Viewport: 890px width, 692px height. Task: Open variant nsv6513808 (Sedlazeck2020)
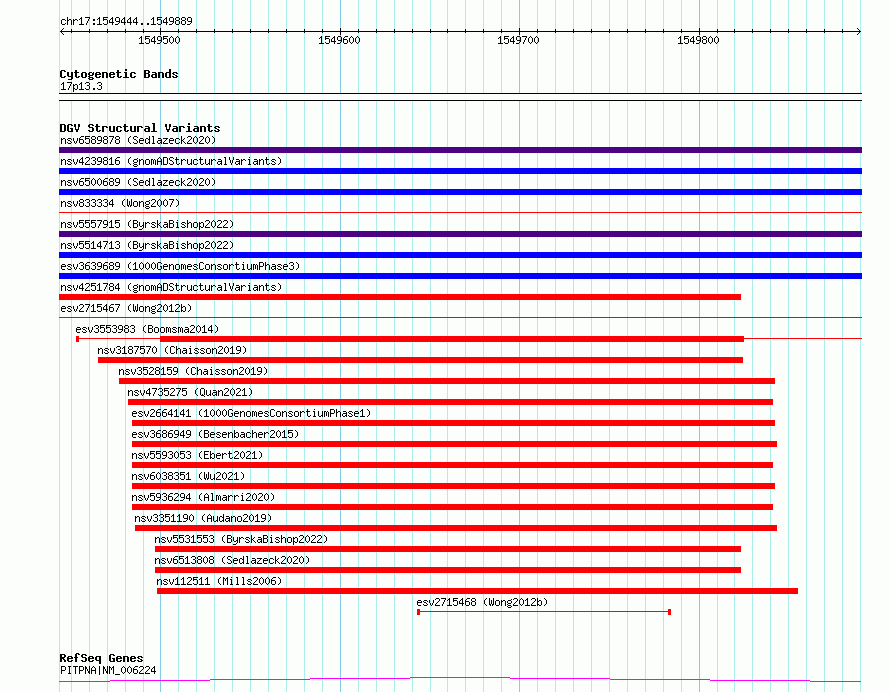tap(232, 560)
